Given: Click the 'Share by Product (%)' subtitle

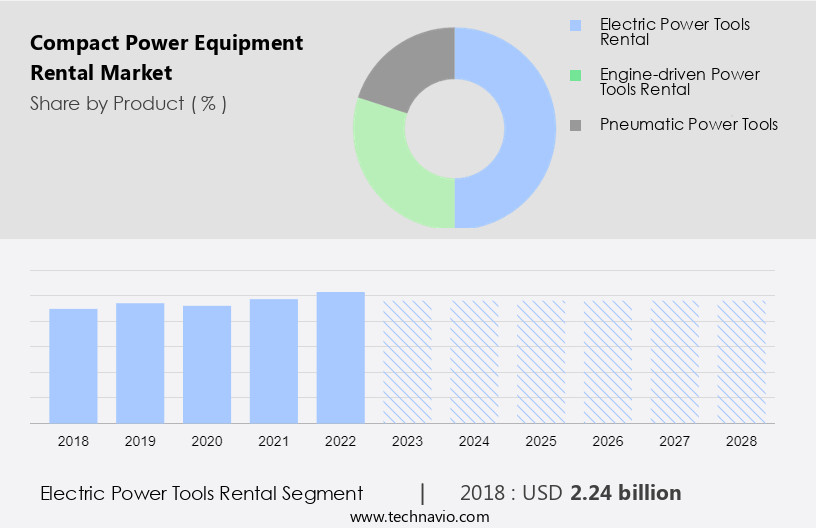Looking at the screenshot, I should [128, 103].
